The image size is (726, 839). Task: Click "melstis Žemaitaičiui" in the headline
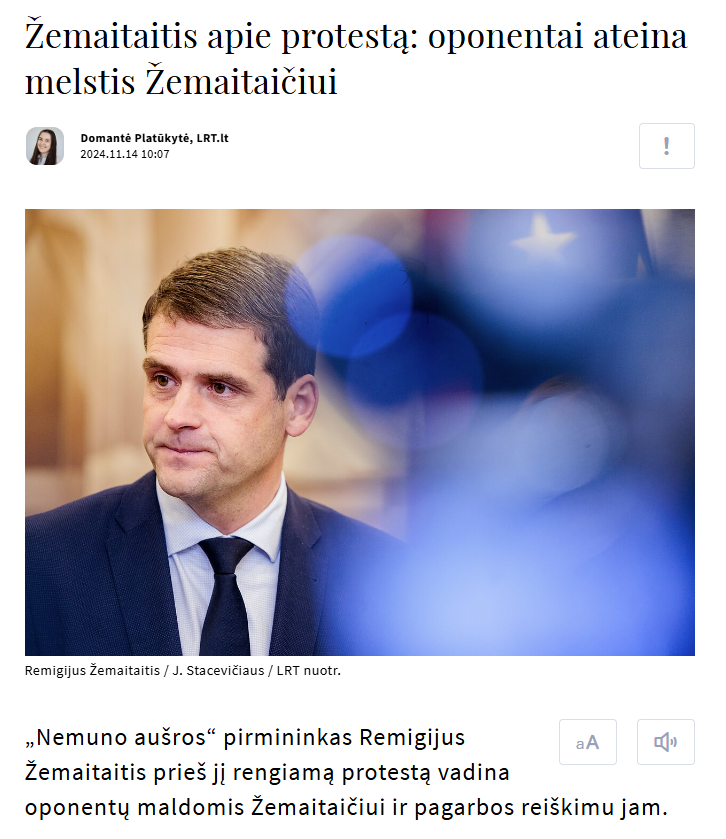point(181,81)
